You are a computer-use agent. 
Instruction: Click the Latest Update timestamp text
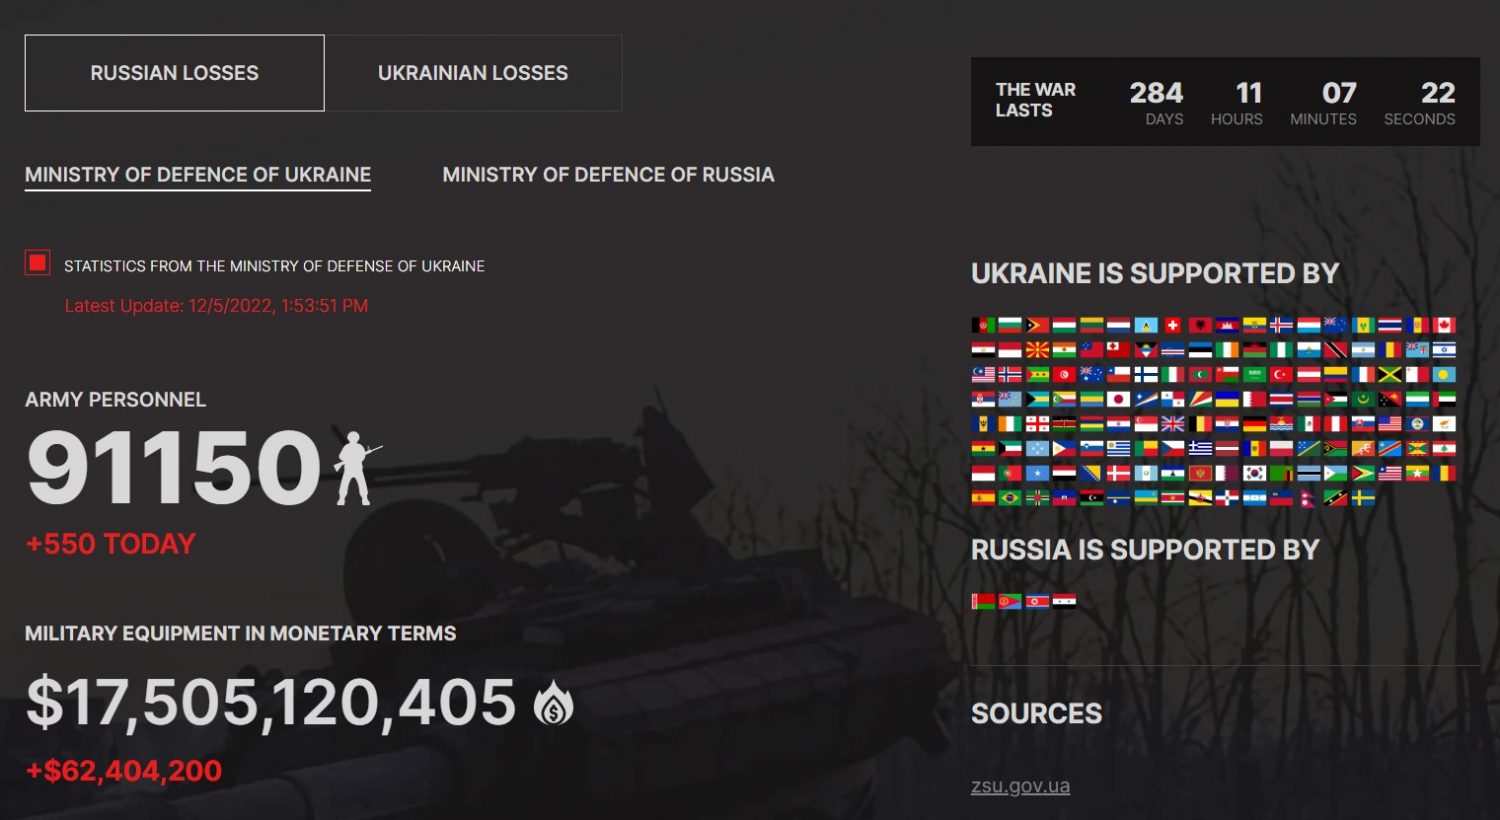tap(216, 306)
